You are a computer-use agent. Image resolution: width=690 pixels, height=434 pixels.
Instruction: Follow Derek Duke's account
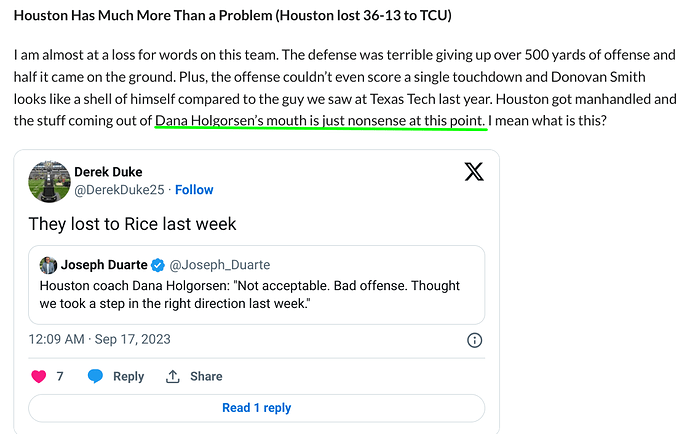194,190
